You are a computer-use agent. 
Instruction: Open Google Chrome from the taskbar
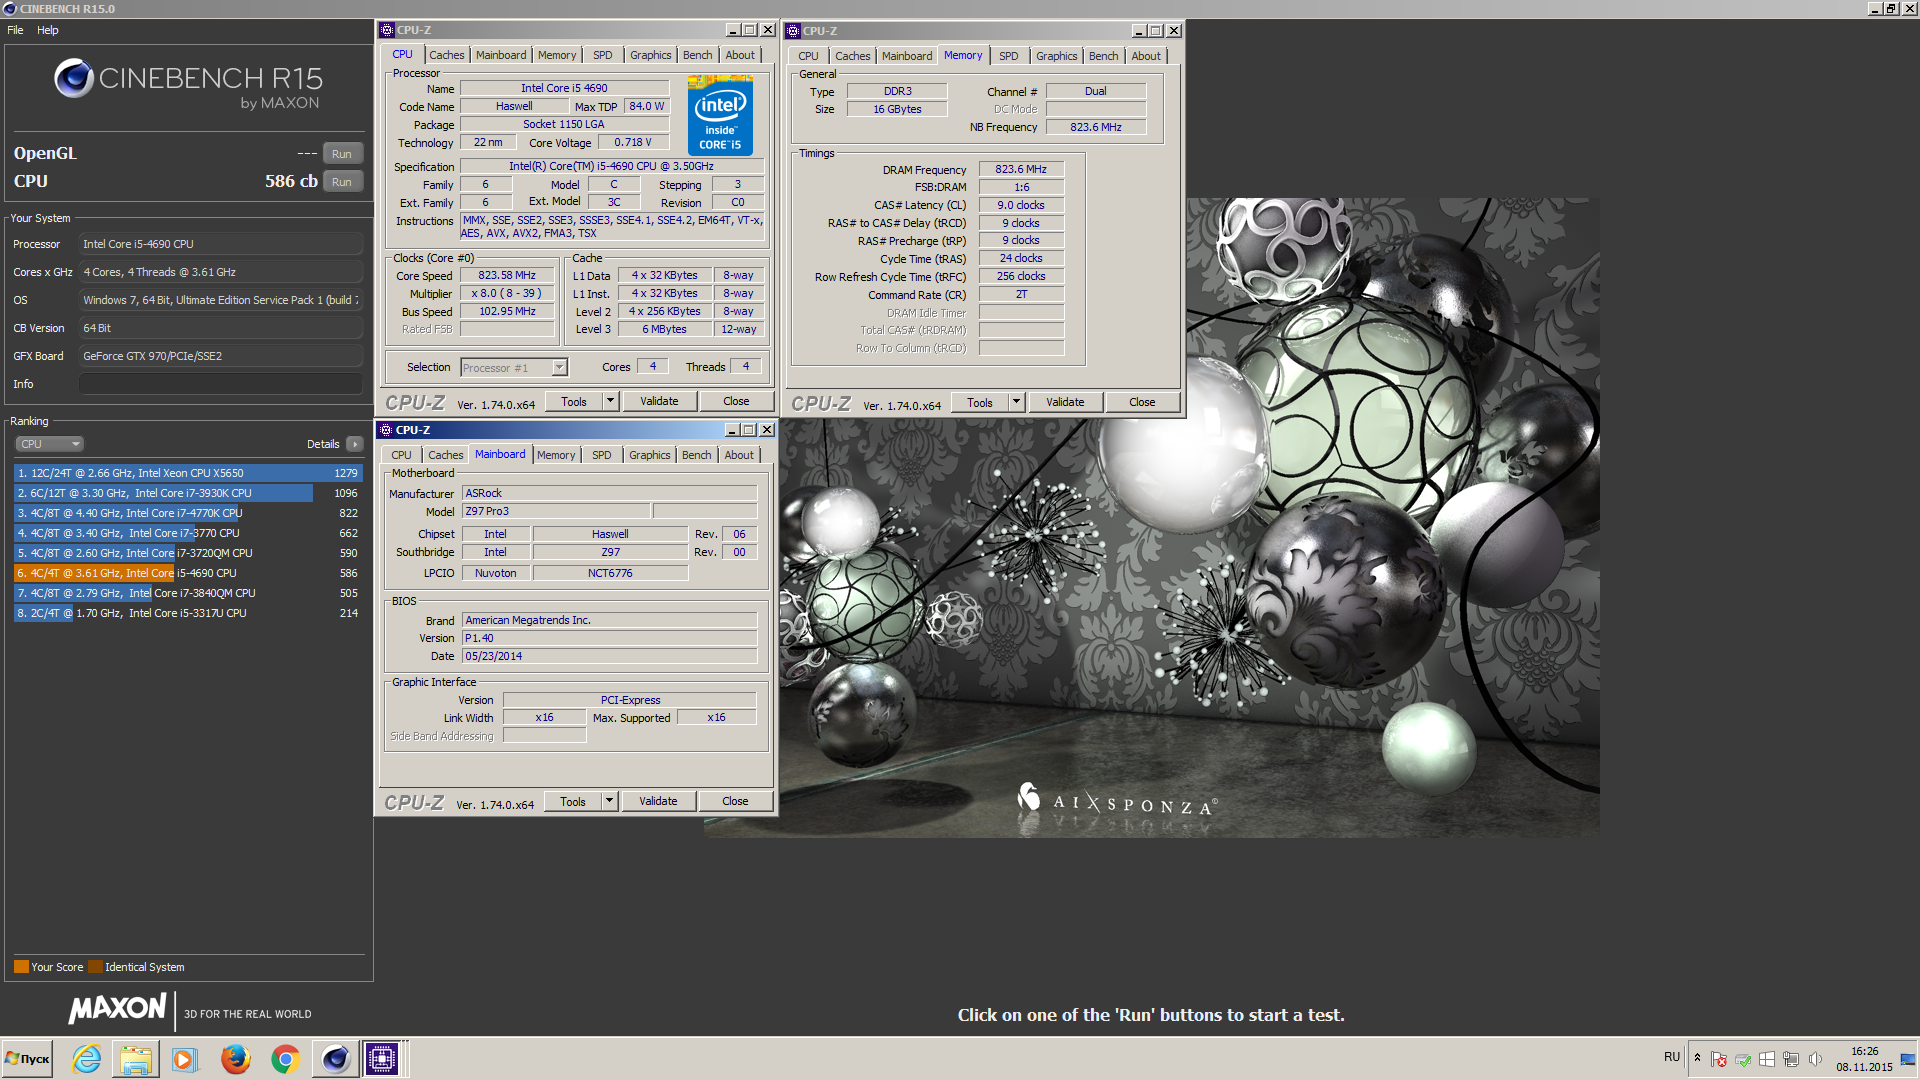[285, 1059]
